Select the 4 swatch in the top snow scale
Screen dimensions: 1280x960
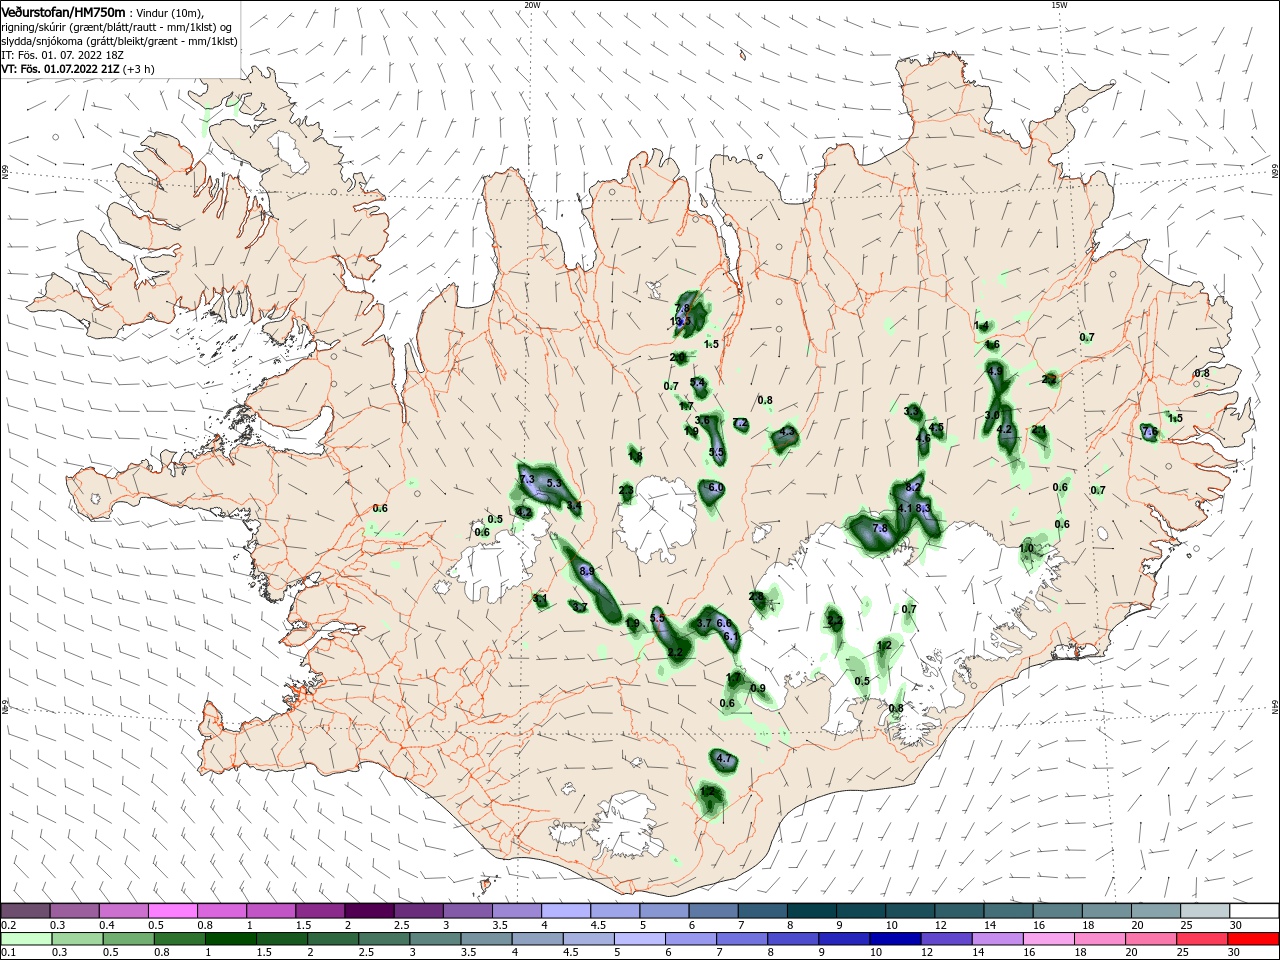(566, 911)
